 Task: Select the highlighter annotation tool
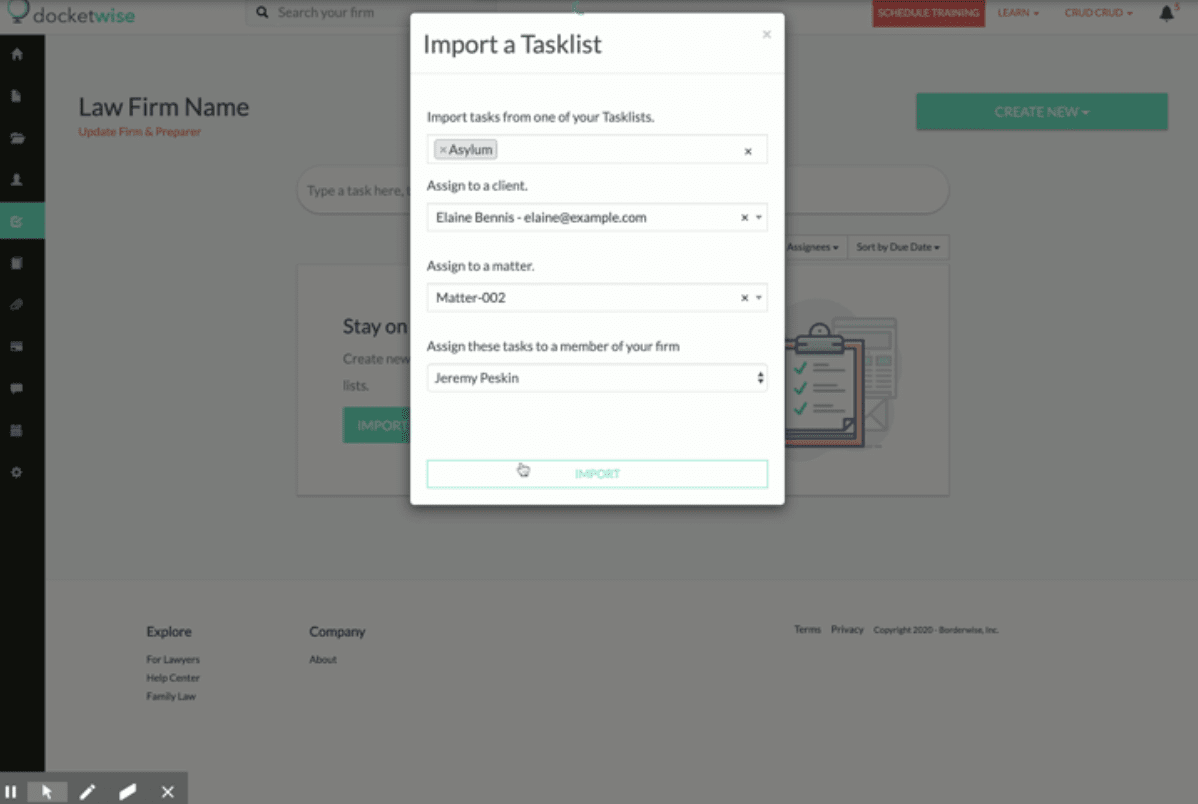(127, 790)
